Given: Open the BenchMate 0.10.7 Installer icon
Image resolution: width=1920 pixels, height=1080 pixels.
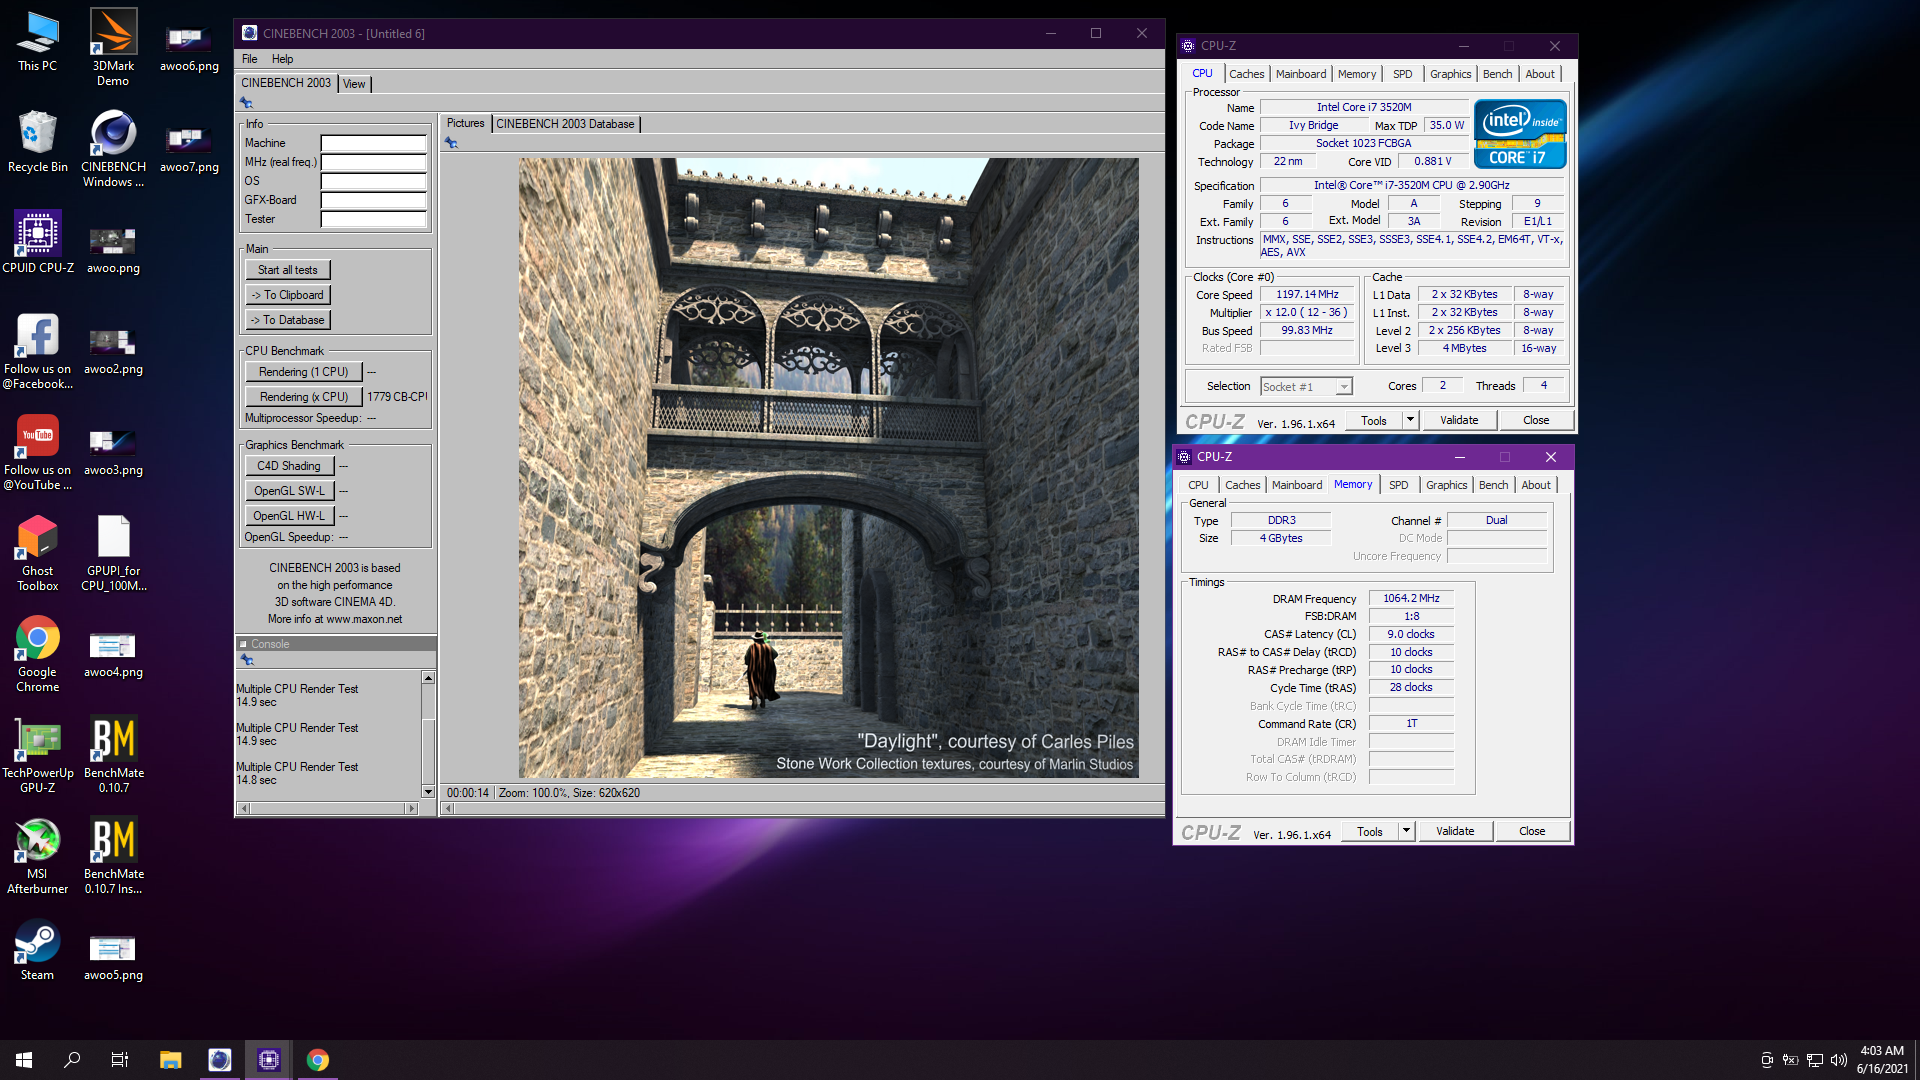Looking at the screenshot, I should (113, 856).
